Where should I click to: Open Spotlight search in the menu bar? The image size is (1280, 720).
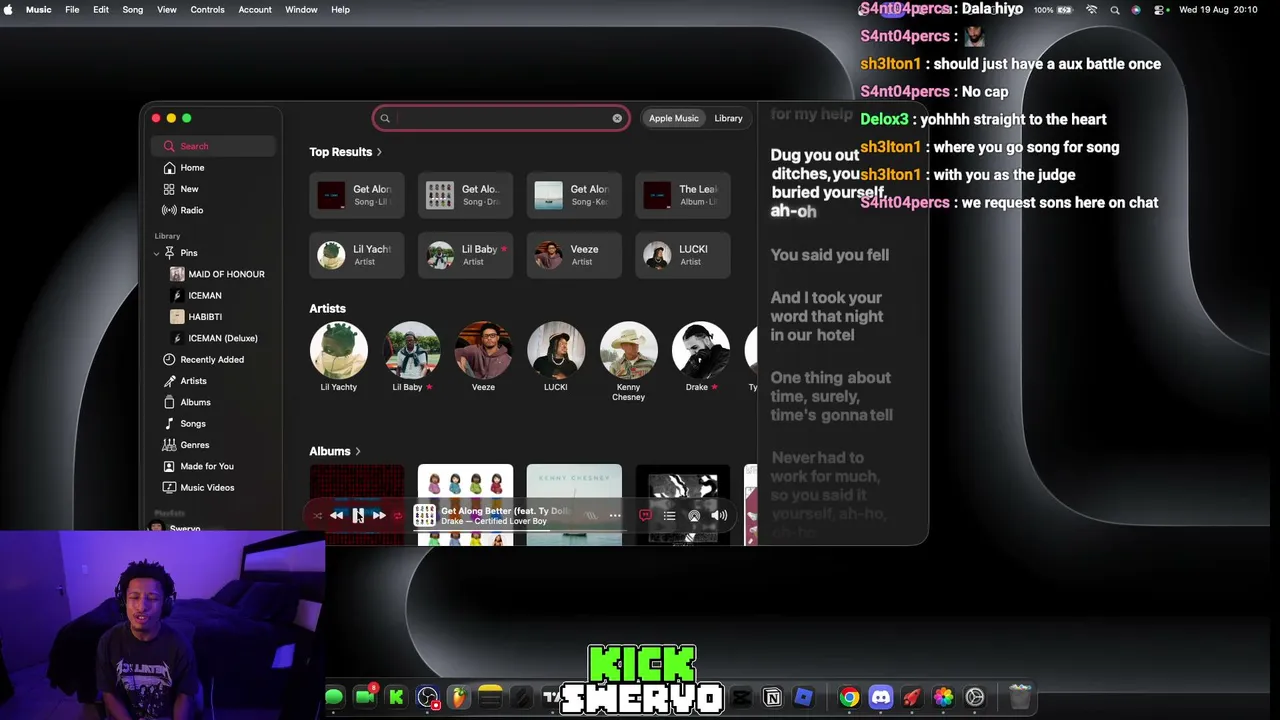(x=1114, y=10)
